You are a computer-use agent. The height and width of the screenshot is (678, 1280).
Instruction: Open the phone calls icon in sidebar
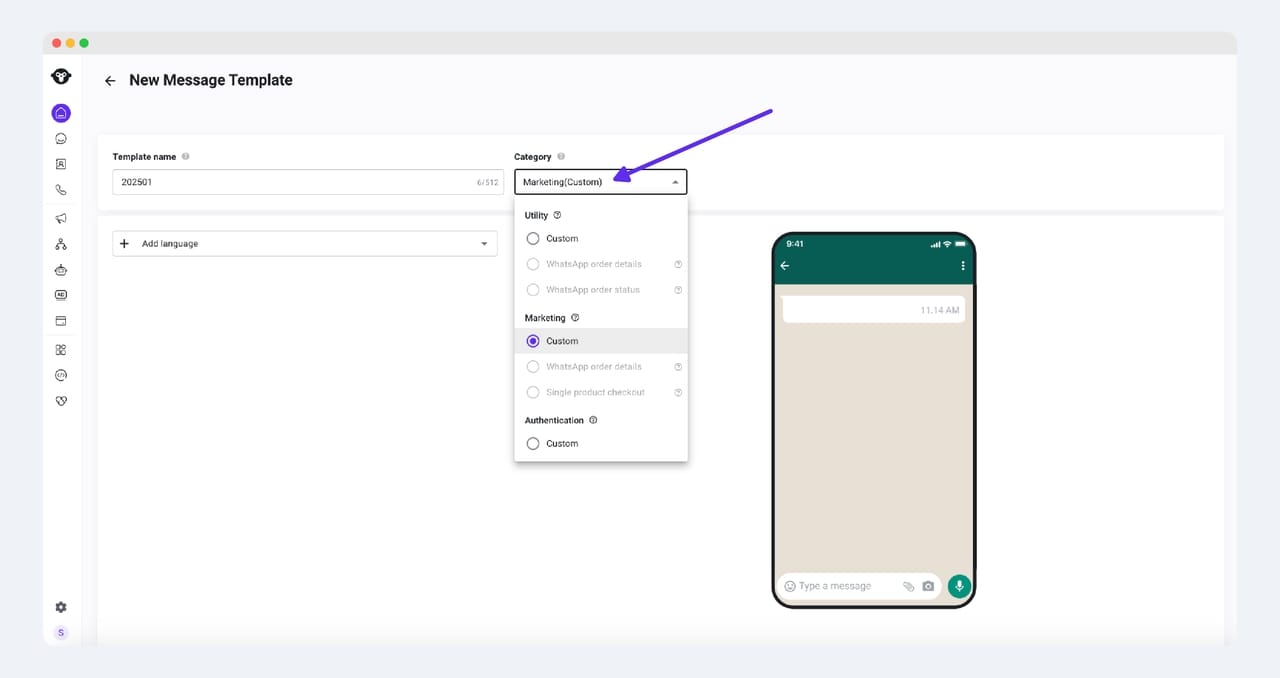[61, 190]
